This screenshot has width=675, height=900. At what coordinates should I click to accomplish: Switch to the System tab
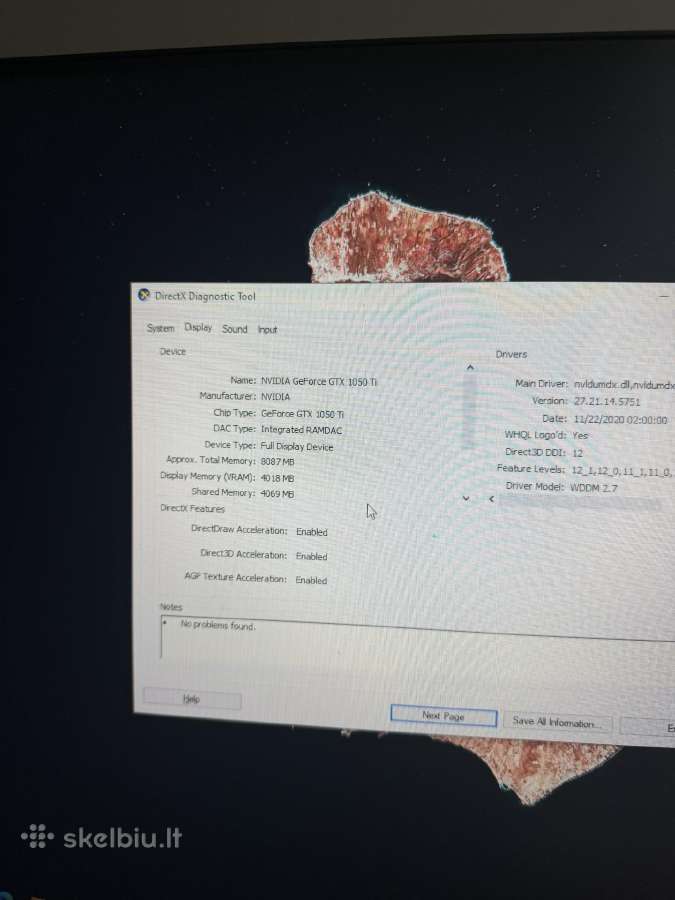point(160,328)
